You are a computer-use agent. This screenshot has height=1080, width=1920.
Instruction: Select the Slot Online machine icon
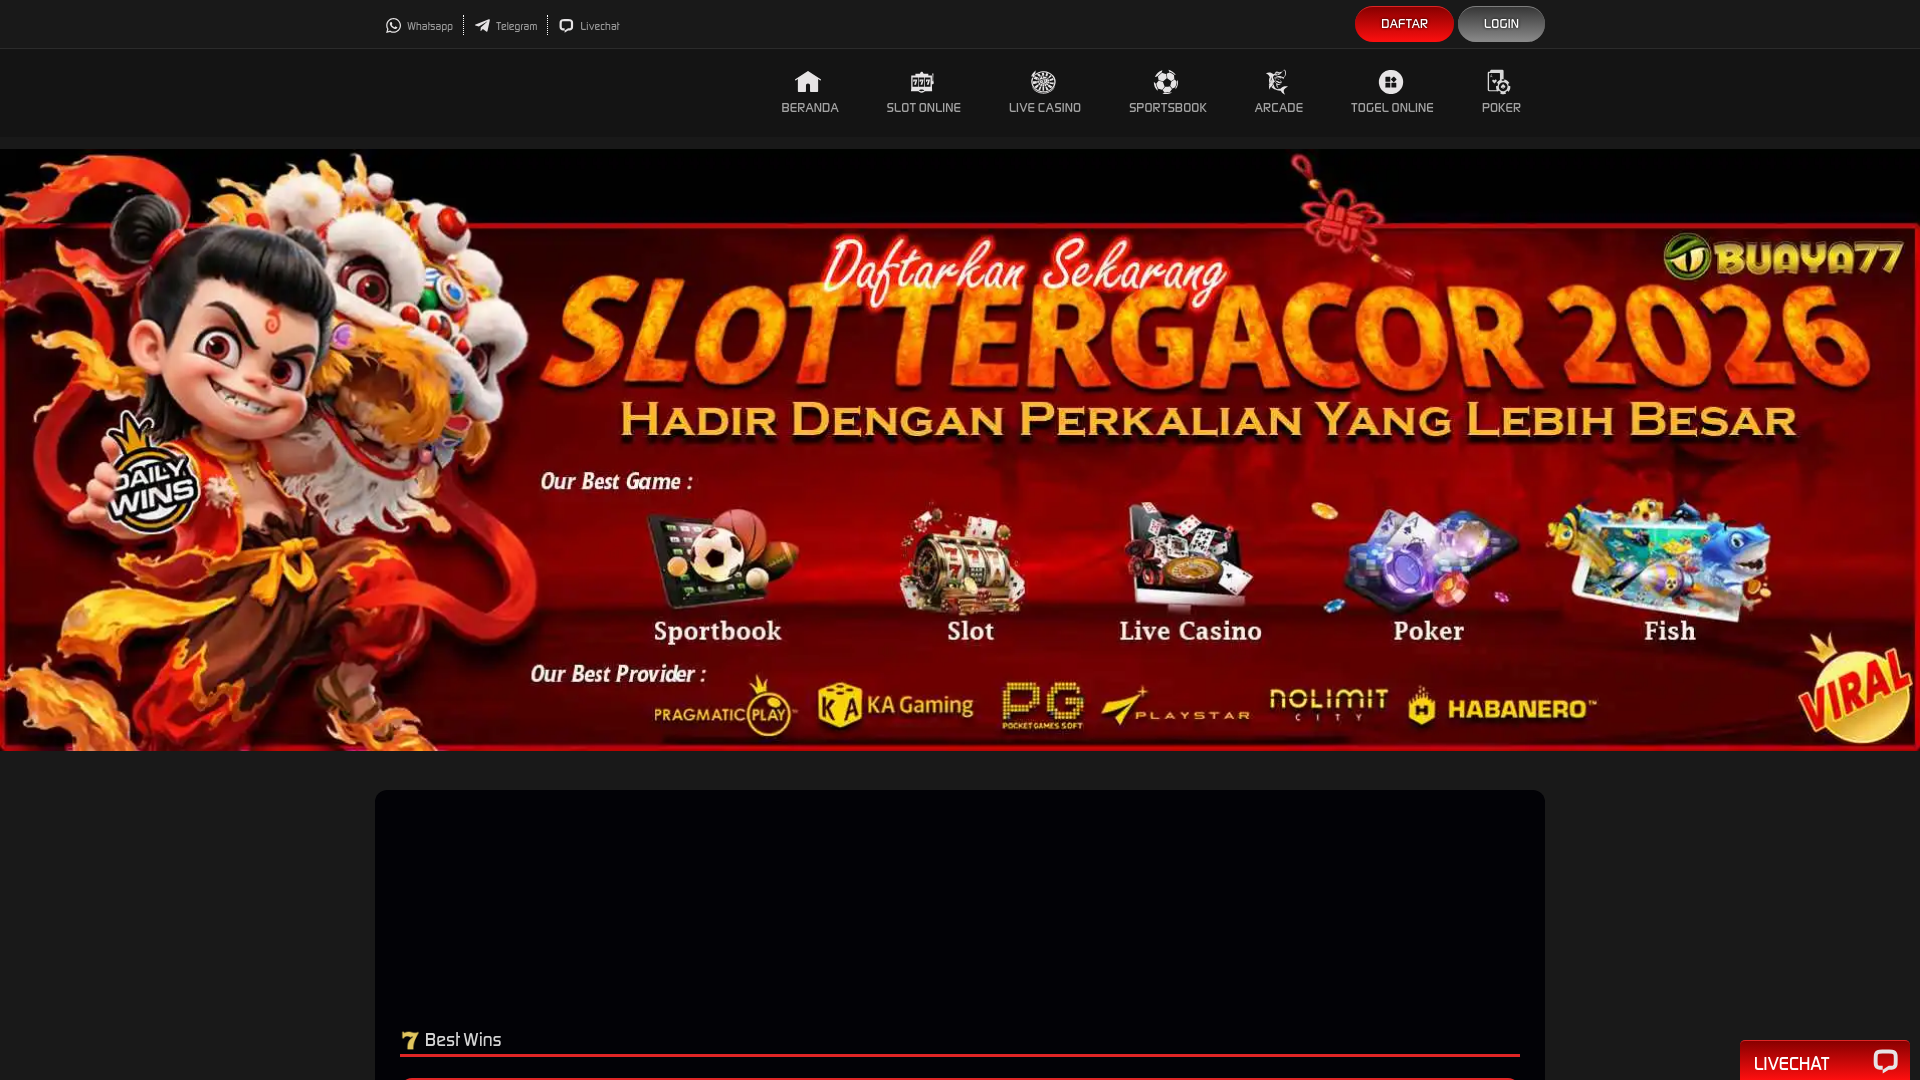(x=922, y=82)
